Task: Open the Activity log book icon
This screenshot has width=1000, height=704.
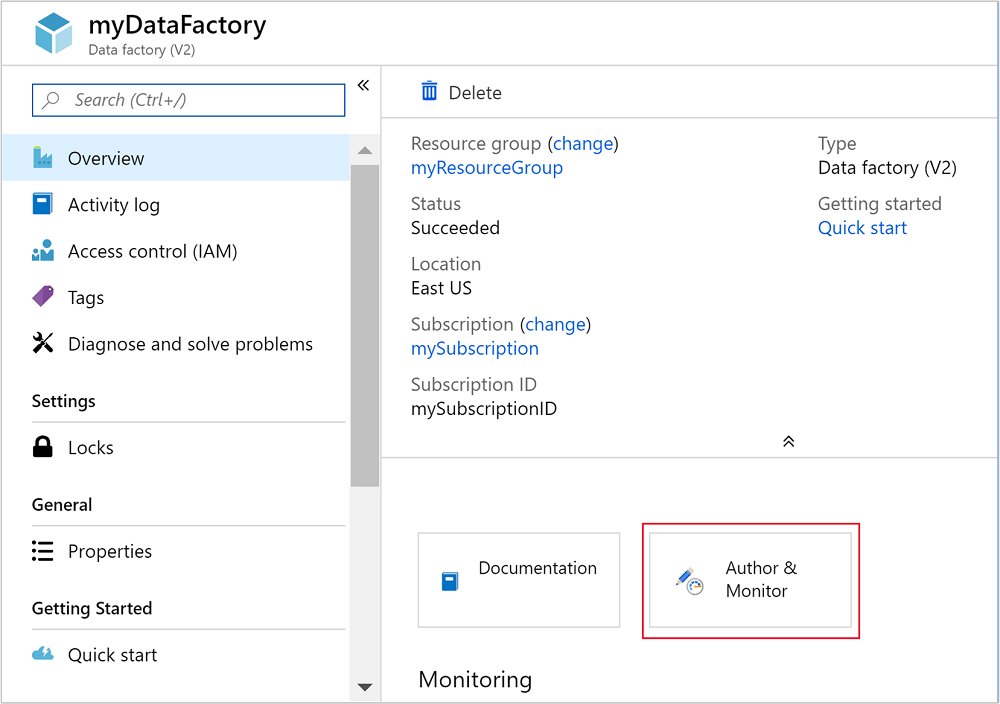Action: point(42,204)
